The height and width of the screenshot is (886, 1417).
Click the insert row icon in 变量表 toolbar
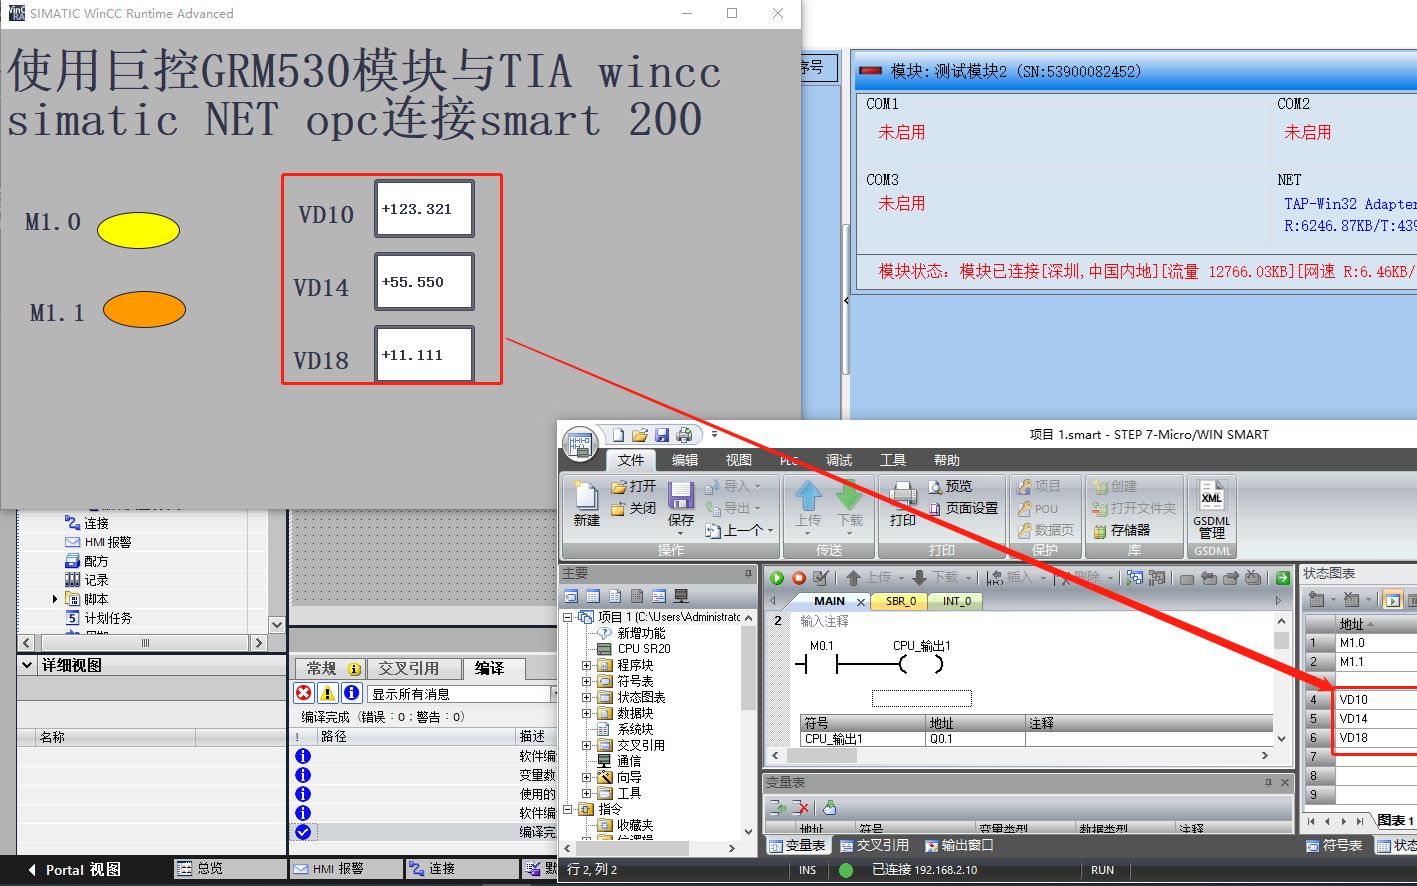click(x=777, y=807)
